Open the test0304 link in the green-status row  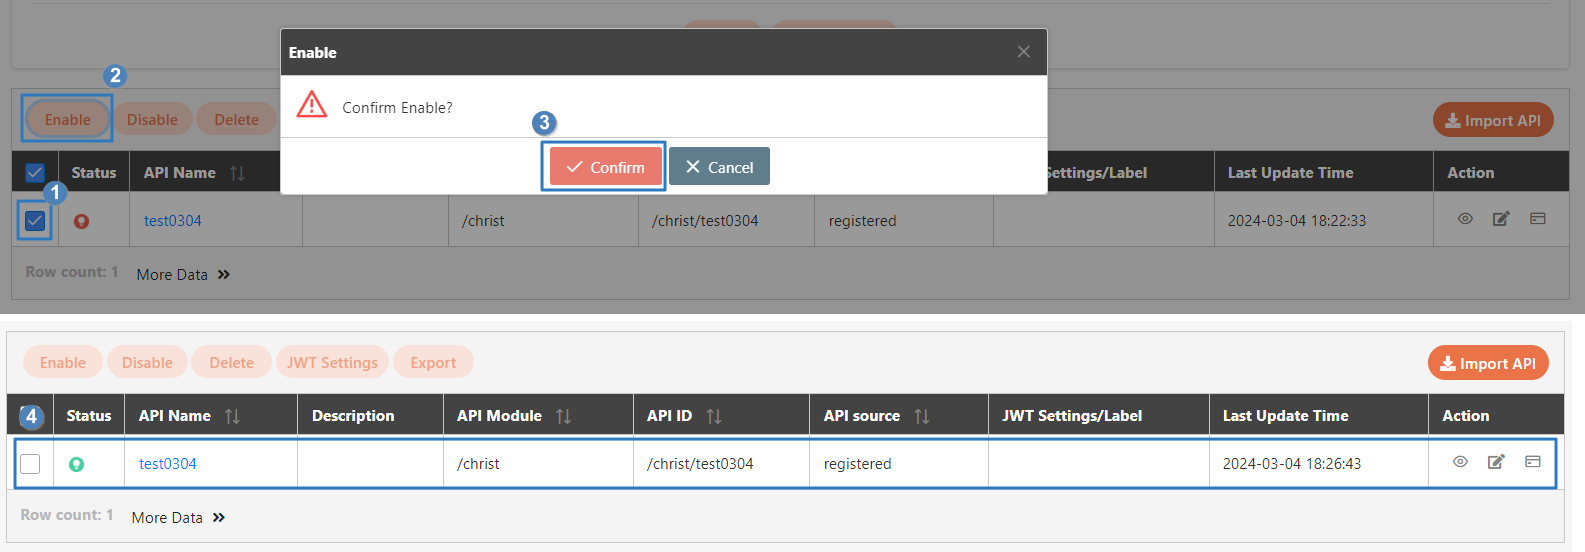[x=168, y=464]
